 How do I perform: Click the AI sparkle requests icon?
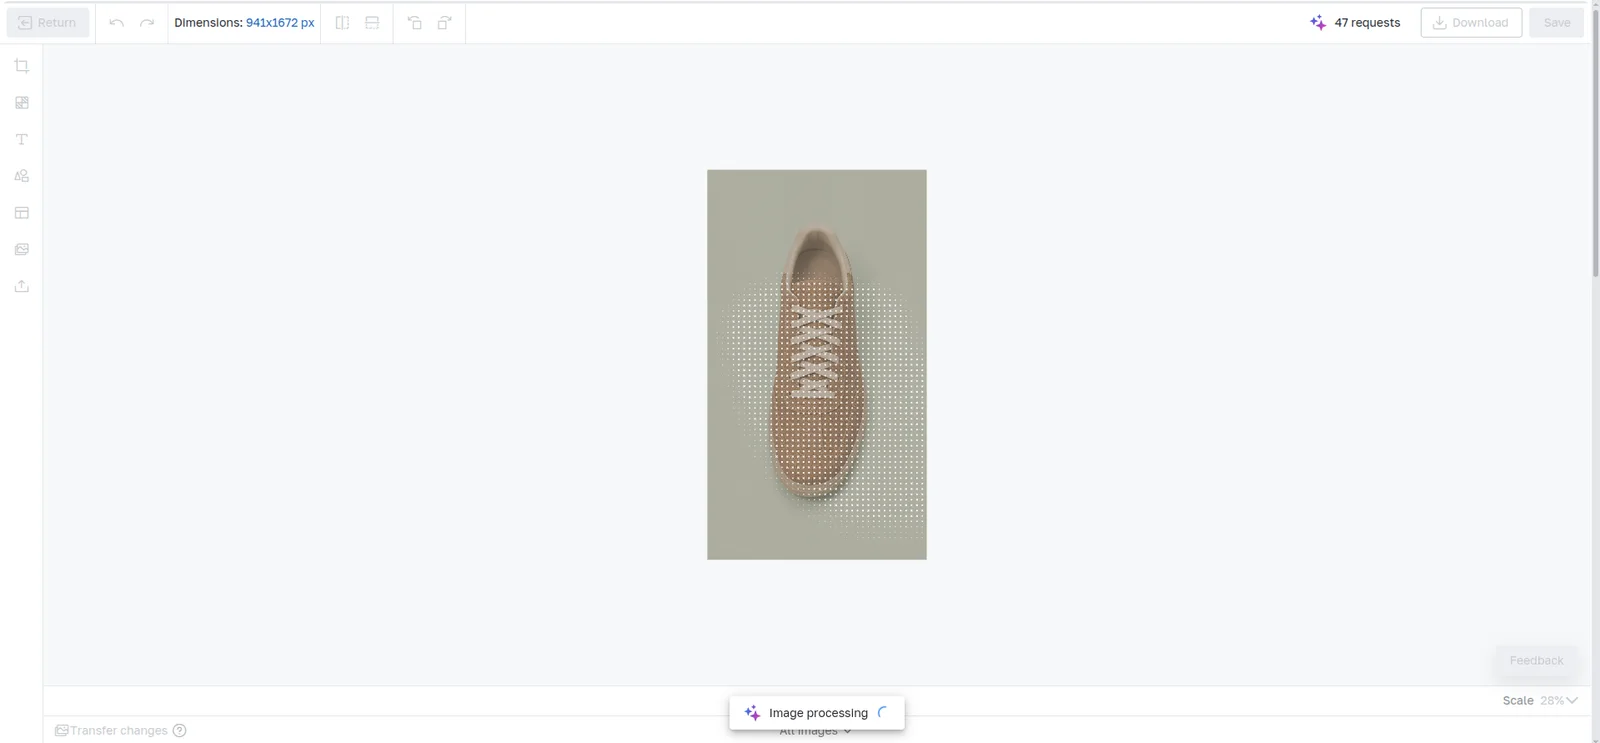pos(1318,22)
